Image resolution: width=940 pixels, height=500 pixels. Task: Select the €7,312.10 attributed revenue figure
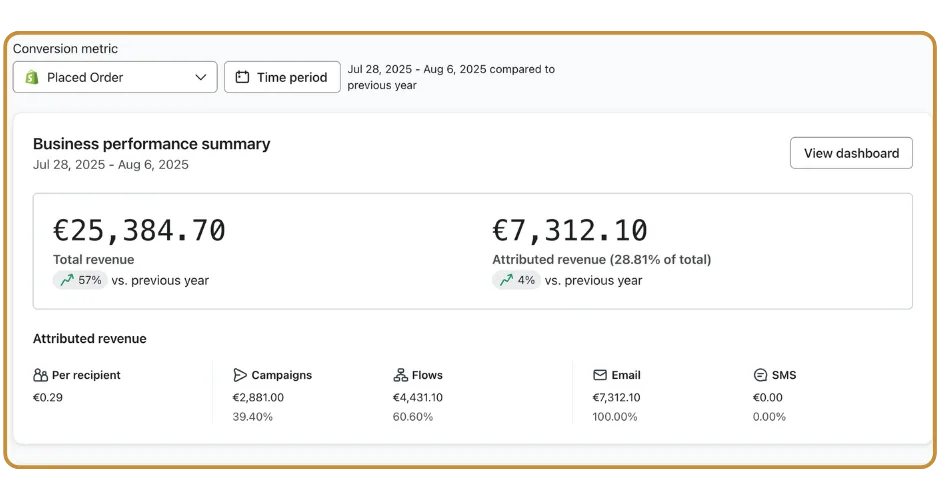(x=570, y=231)
